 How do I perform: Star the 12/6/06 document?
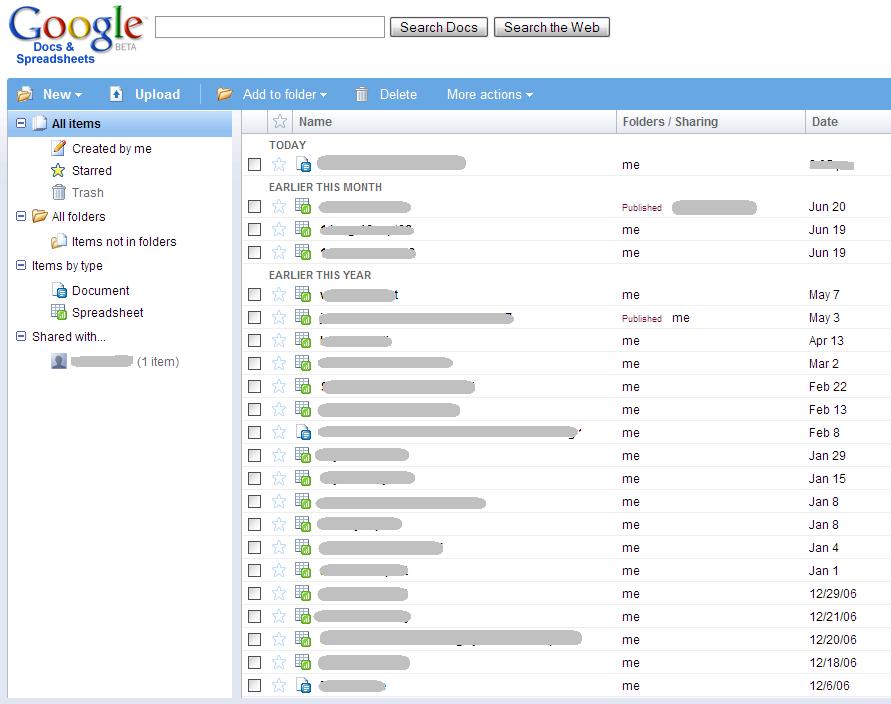pyautogui.click(x=279, y=685)
